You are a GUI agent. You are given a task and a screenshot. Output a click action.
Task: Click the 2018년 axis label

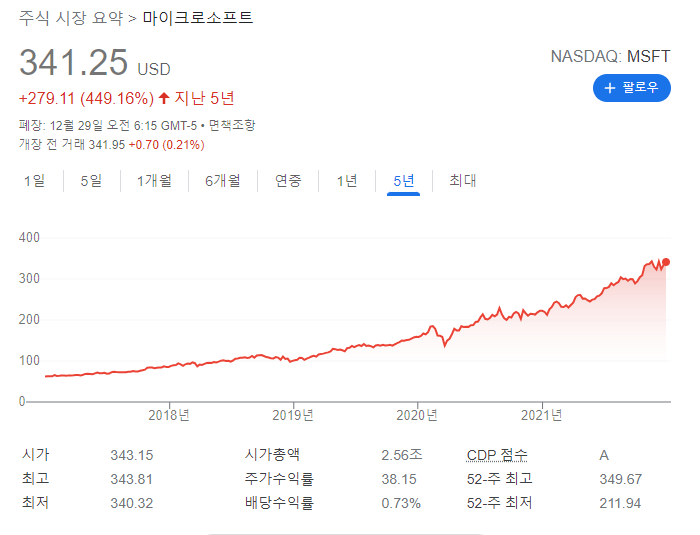coord(169,415)
